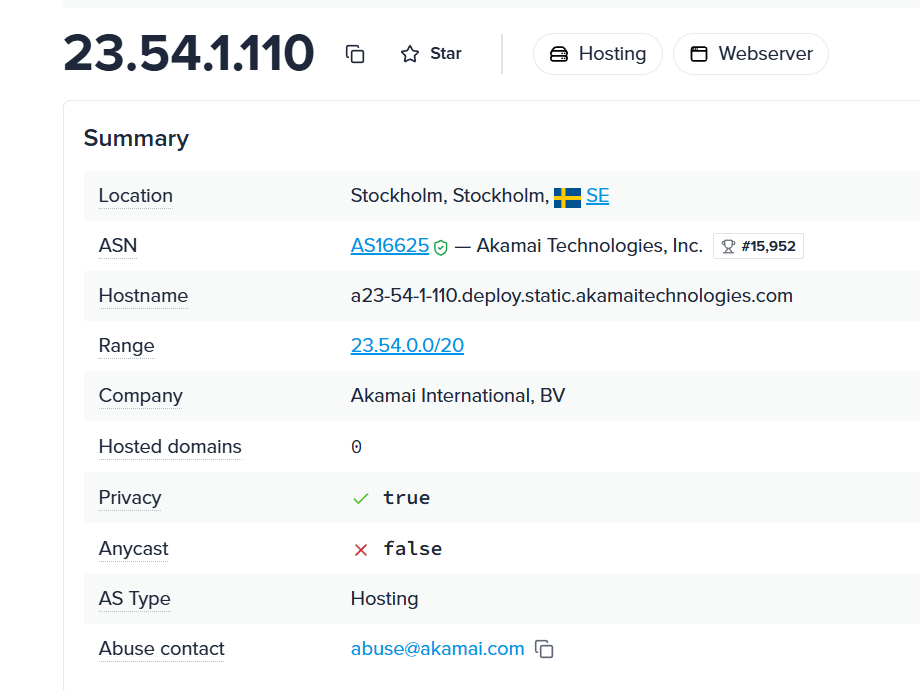Open the AS16625 link
920x691 pixels.
(390, 245)
